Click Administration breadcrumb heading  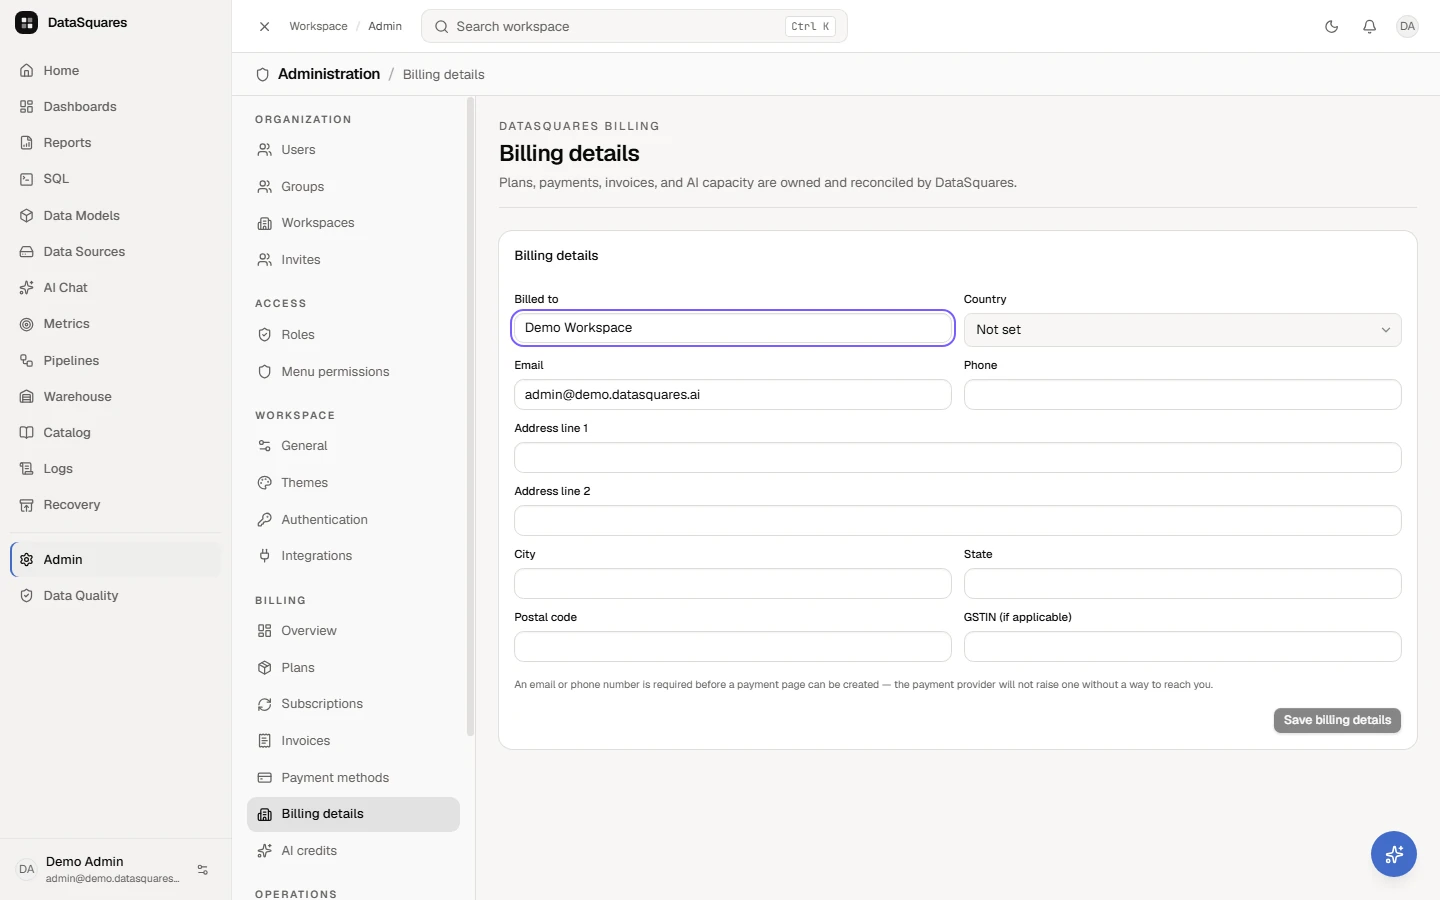[x=329, y=74]
